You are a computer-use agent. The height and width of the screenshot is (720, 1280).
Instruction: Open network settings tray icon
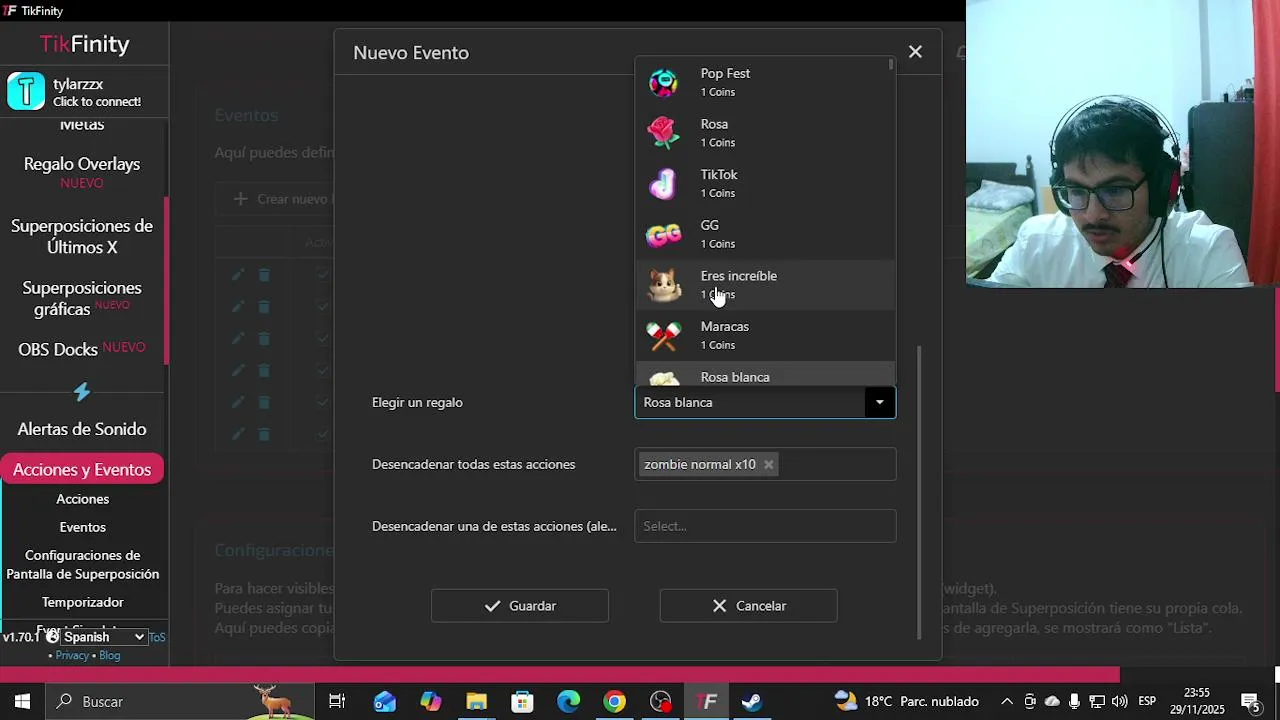point(1097,702)
